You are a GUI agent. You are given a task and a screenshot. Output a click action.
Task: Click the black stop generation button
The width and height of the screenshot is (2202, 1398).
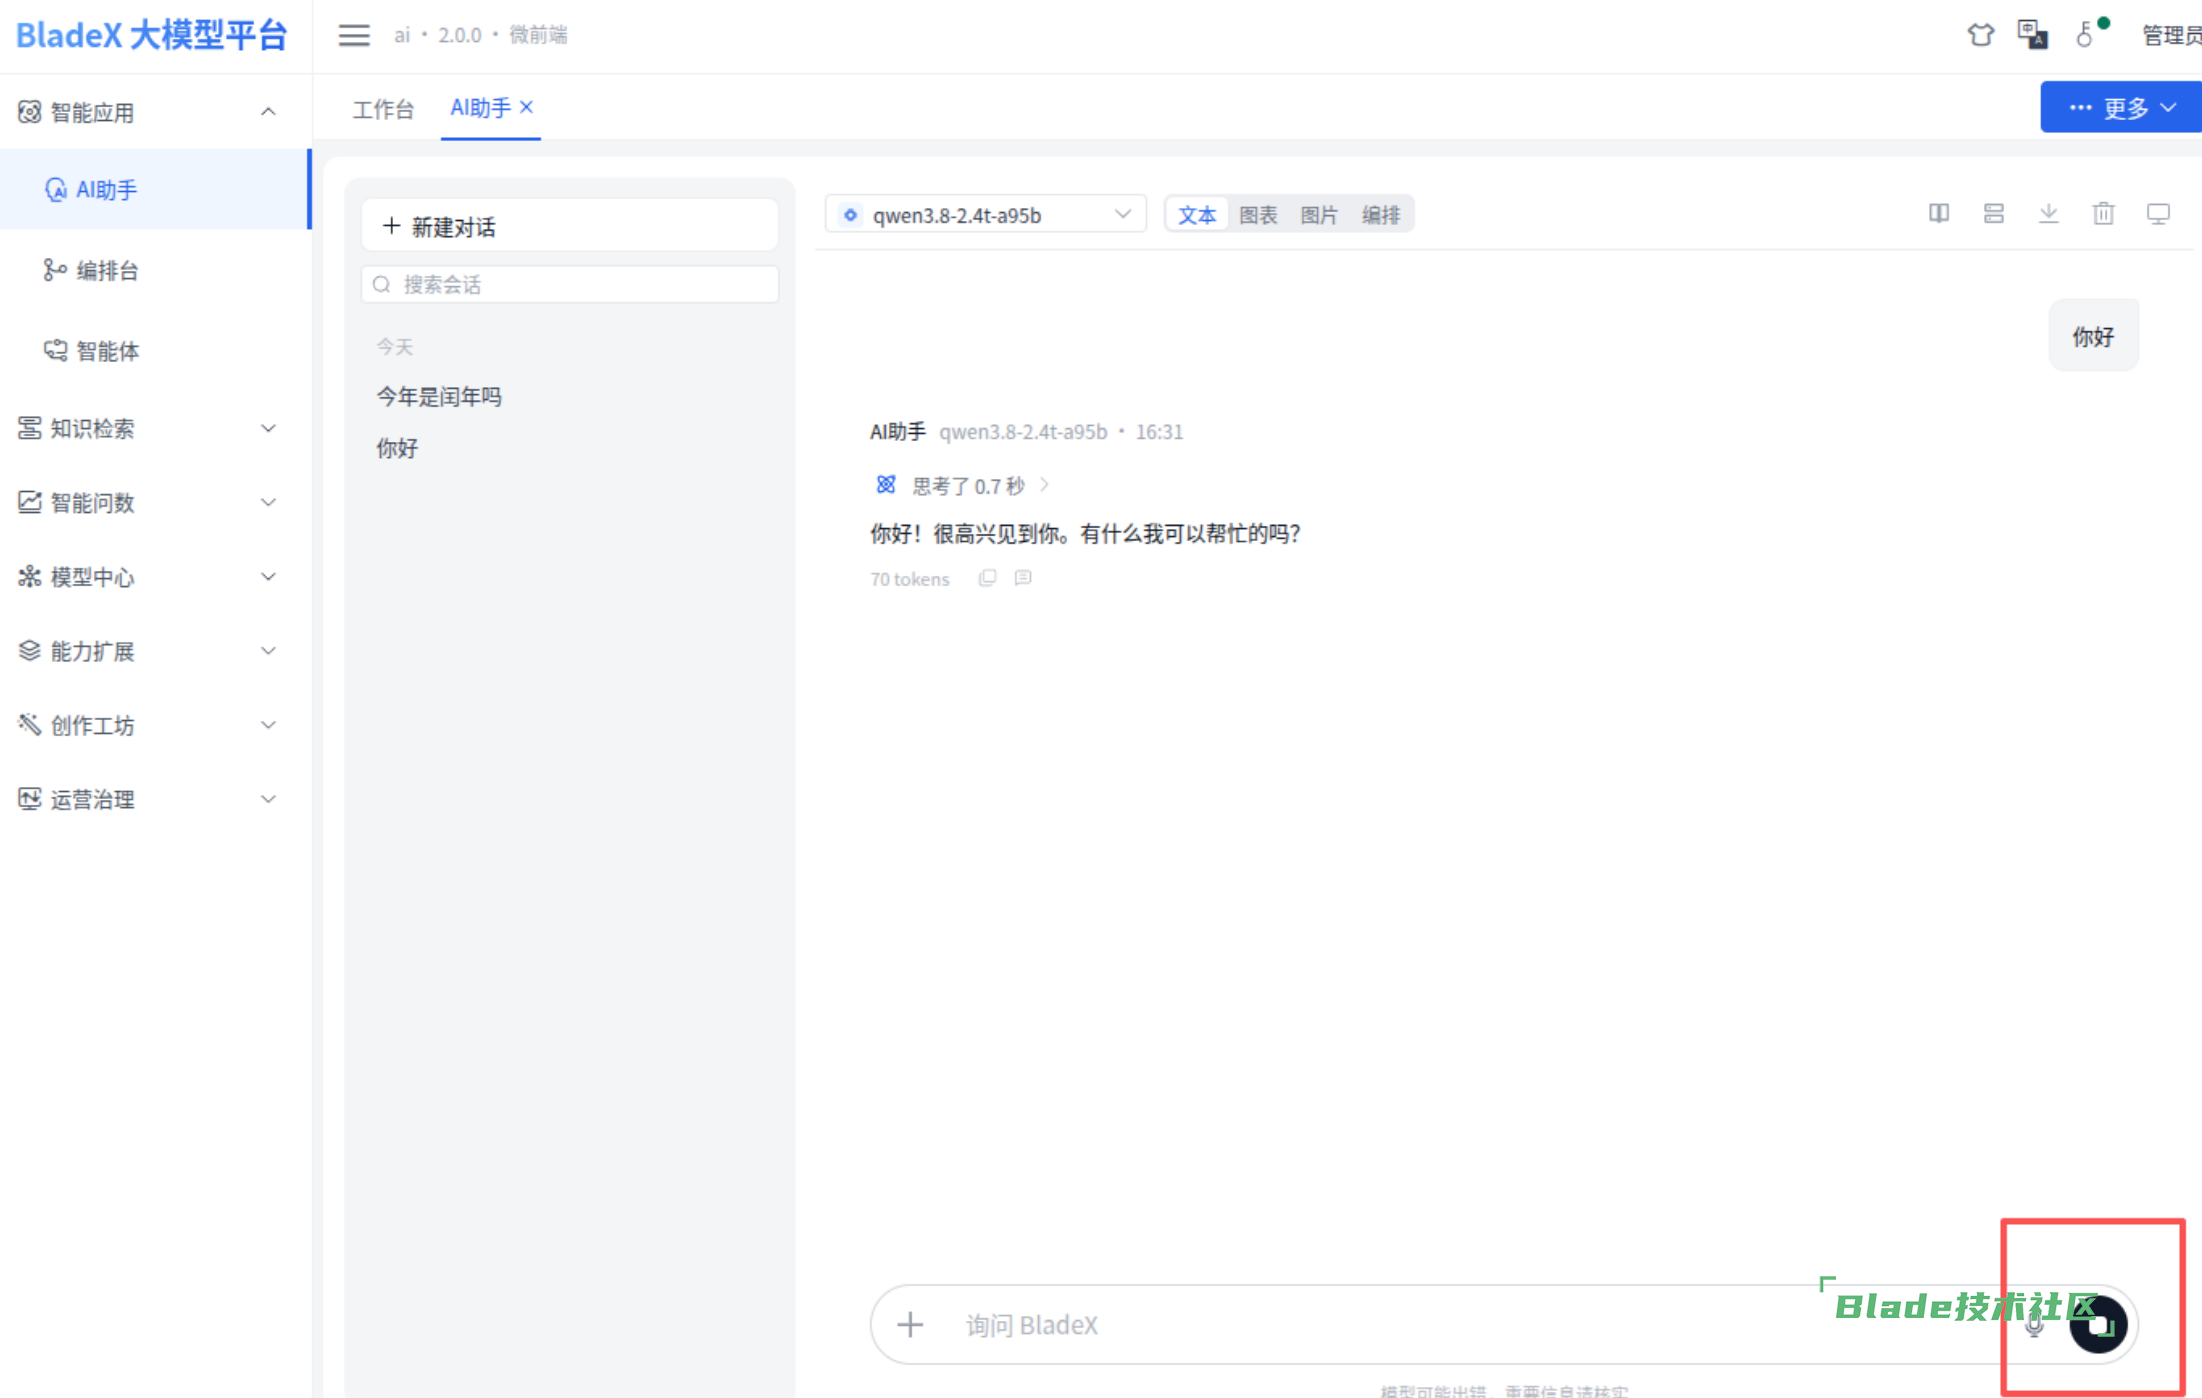click(2098, 1325)
